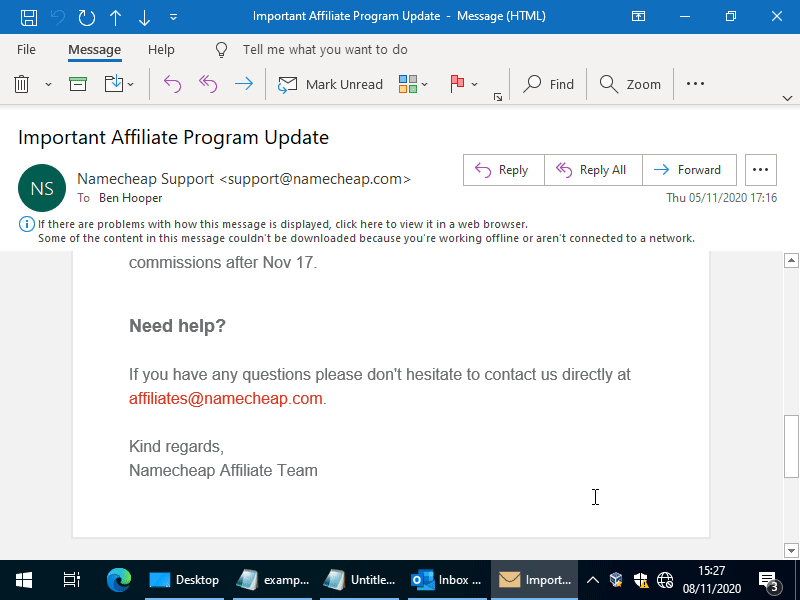Expand ribbon with chevron at right
This screenshot has width=800, height=600.
787,97
